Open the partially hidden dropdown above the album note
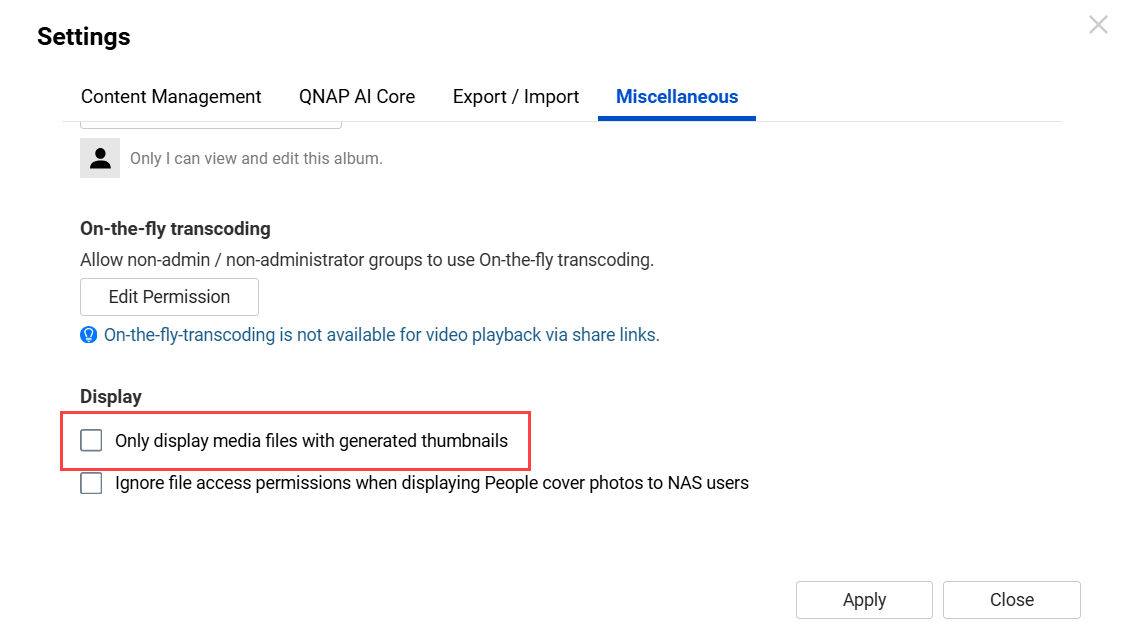1123x644 pixels. click(210, 125)
